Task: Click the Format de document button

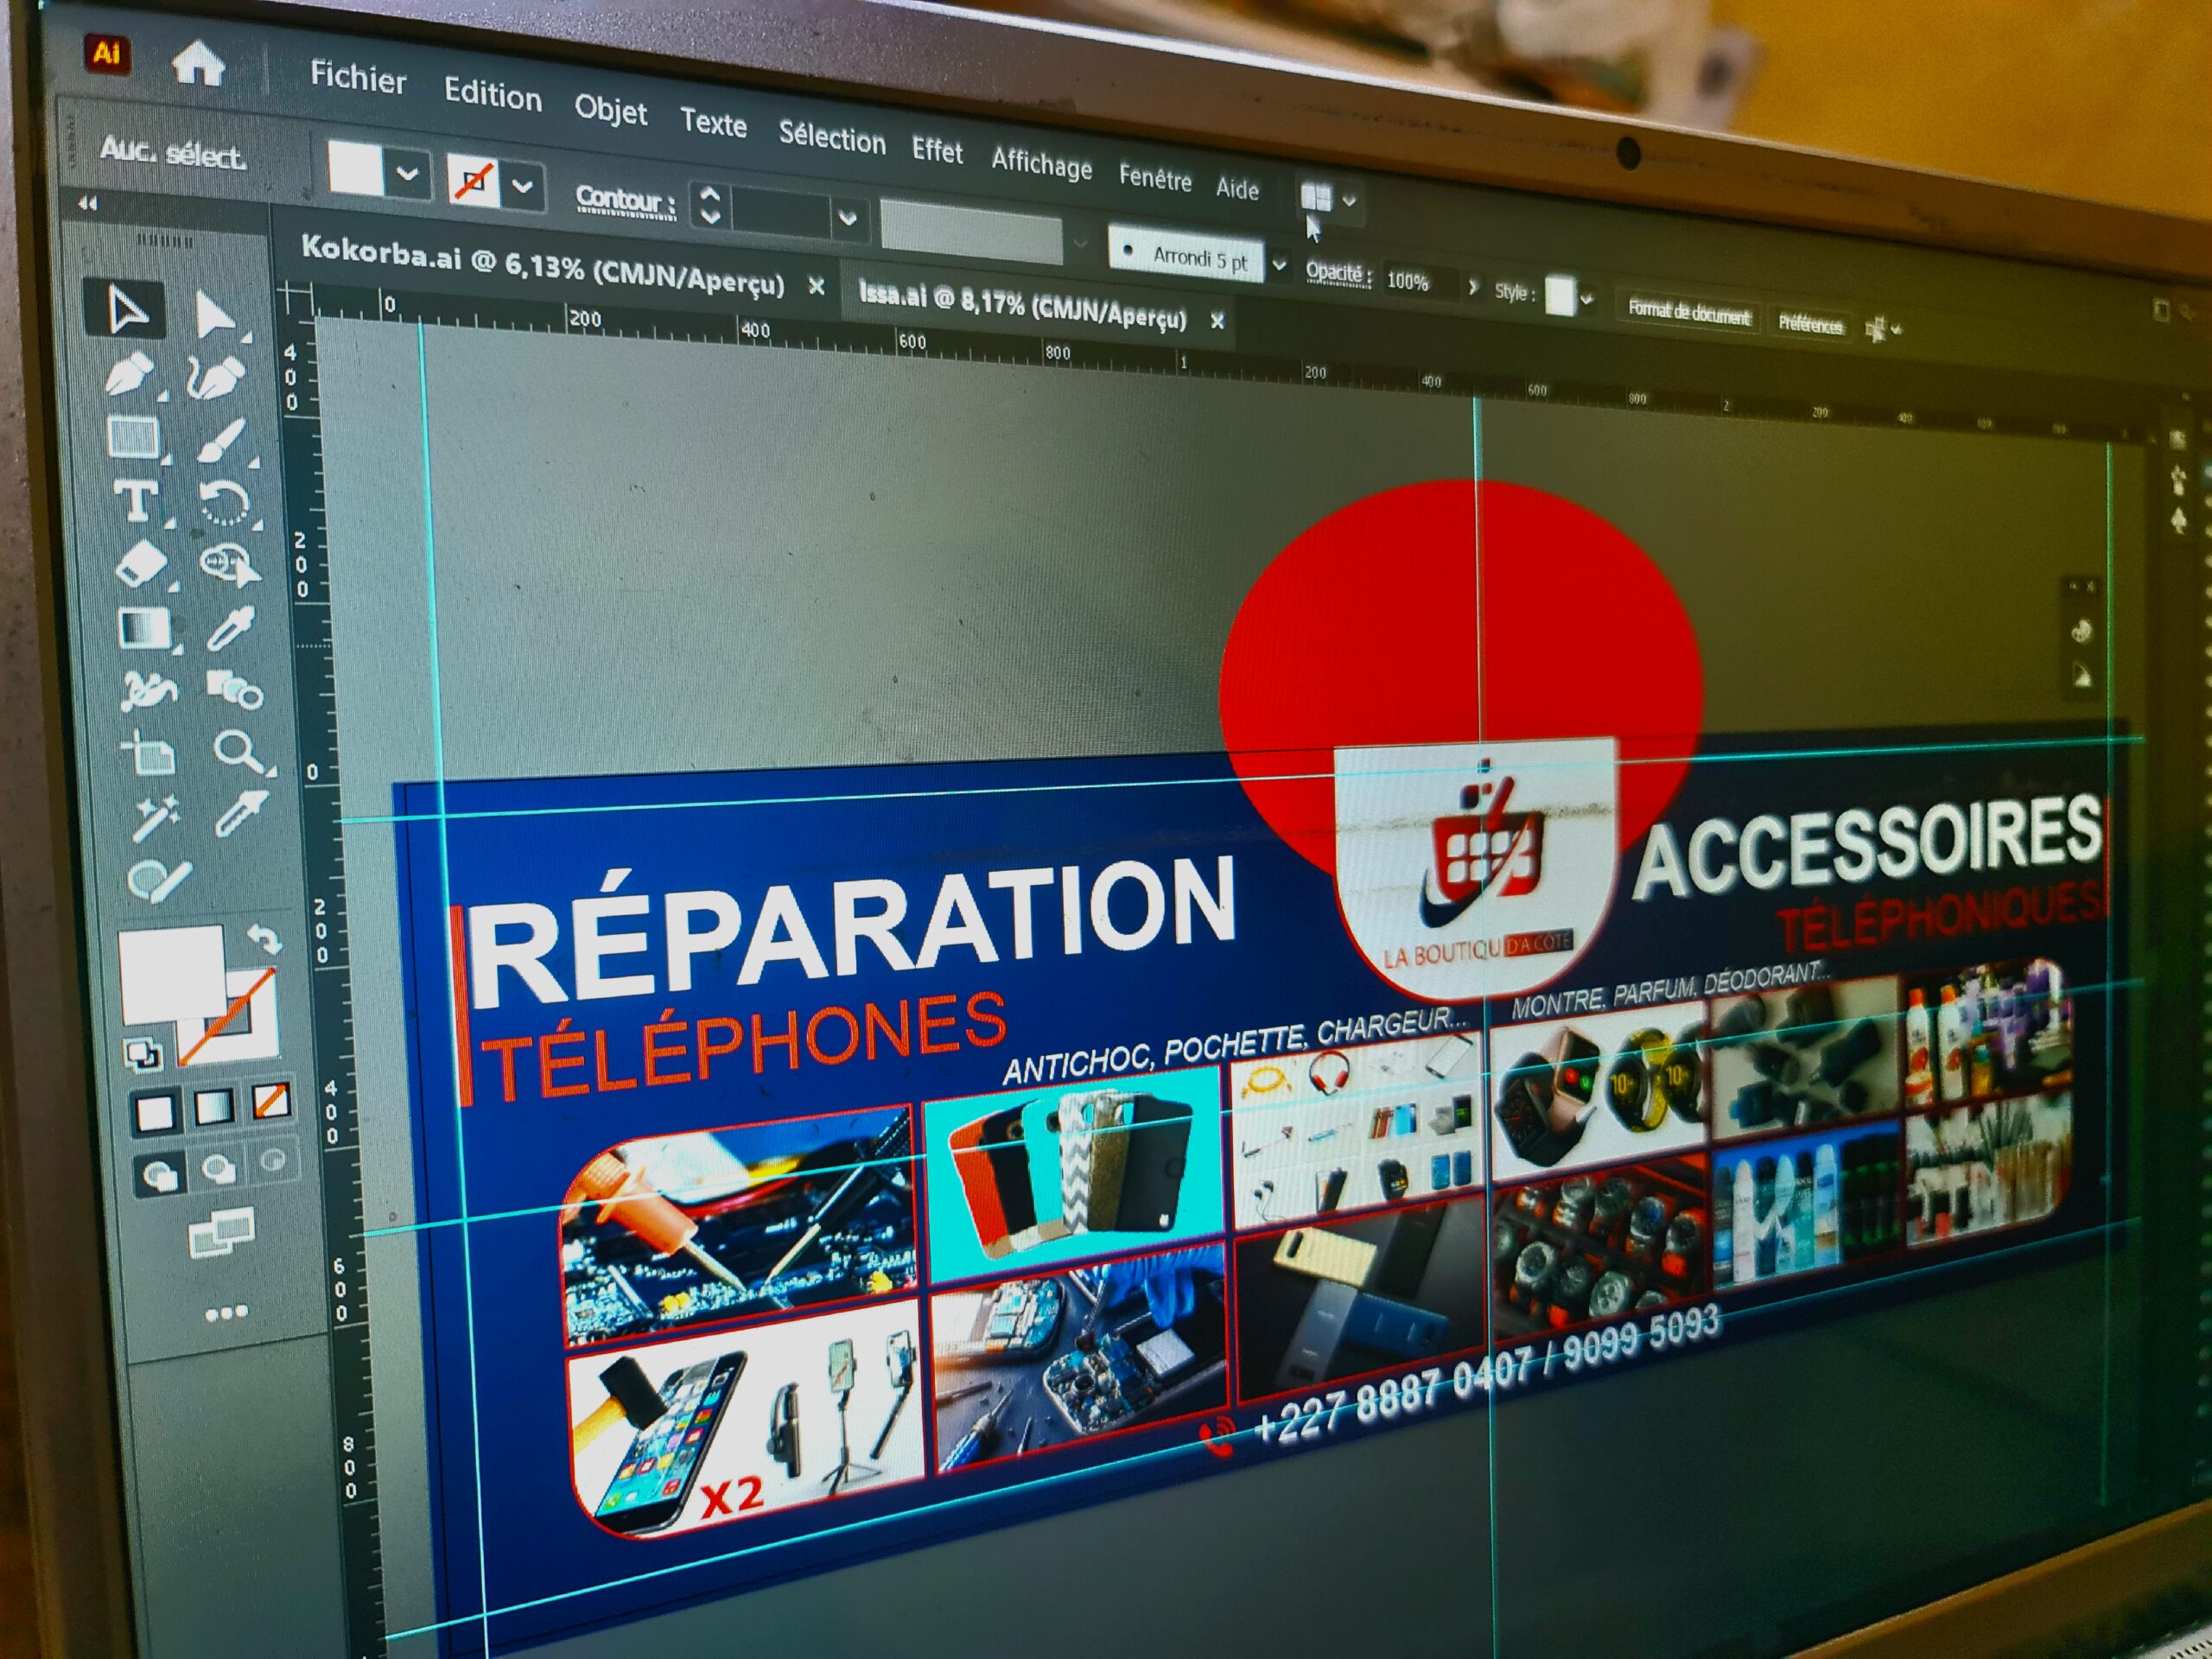Action: (x=1688, y=314)
